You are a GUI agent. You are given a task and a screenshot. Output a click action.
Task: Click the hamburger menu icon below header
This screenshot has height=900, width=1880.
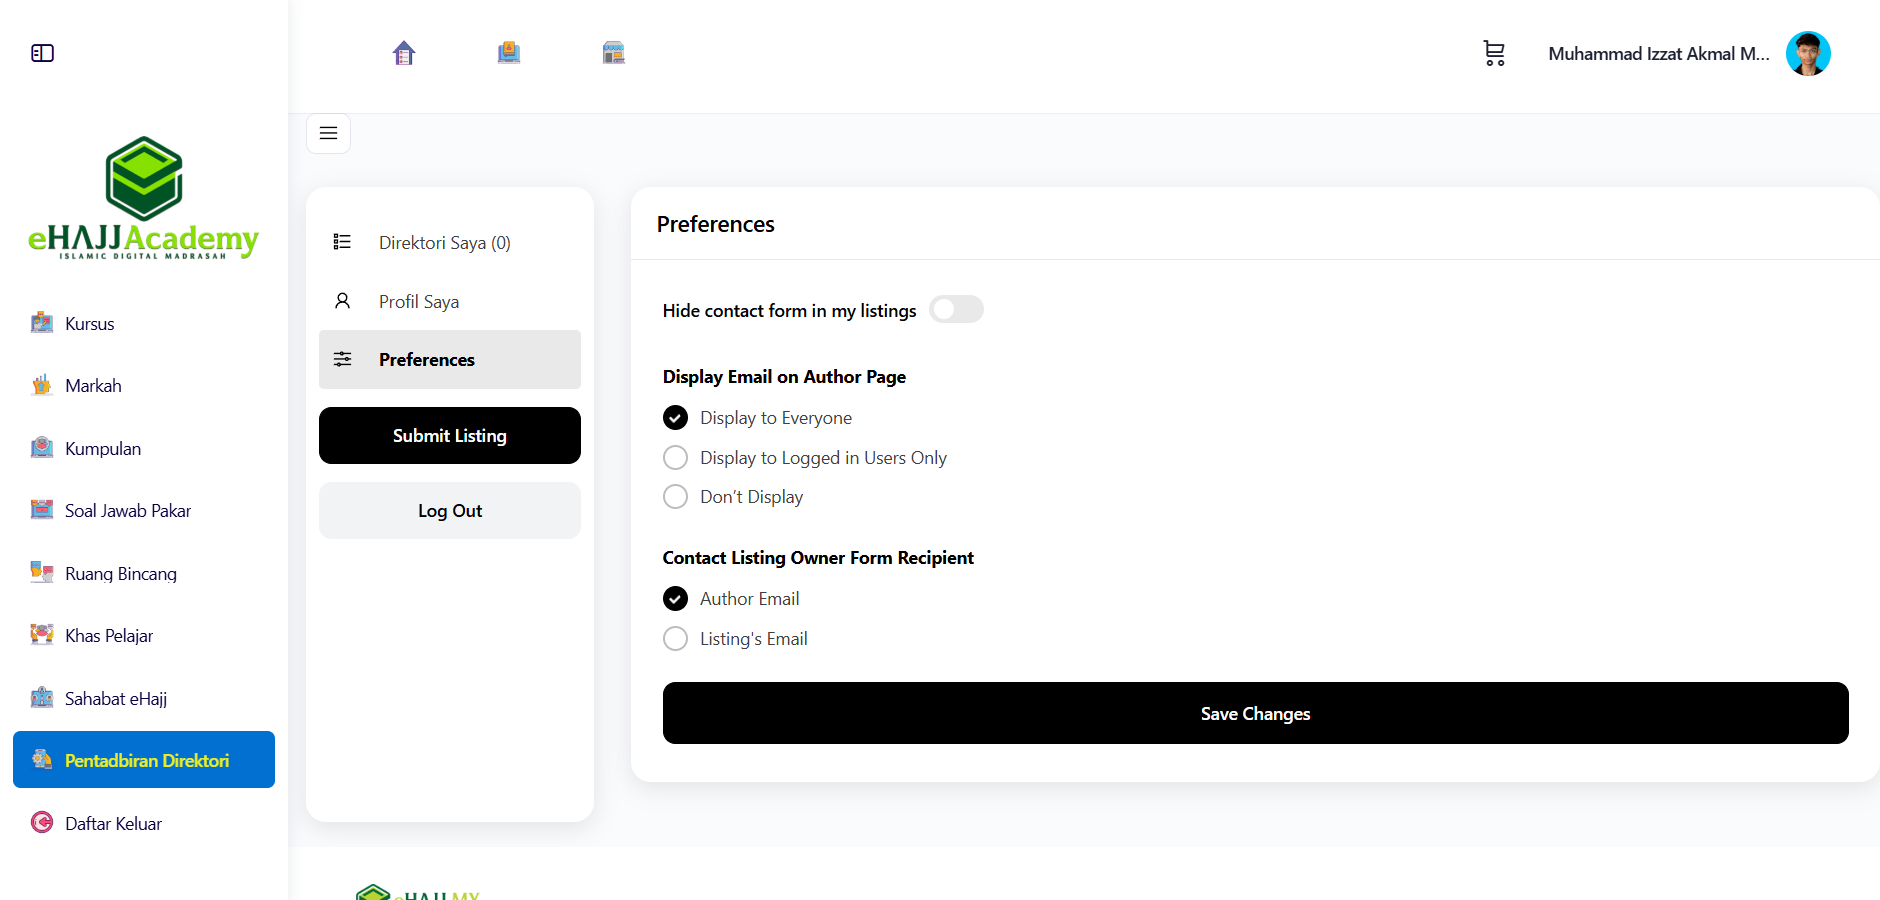click(x=328, y=133)
